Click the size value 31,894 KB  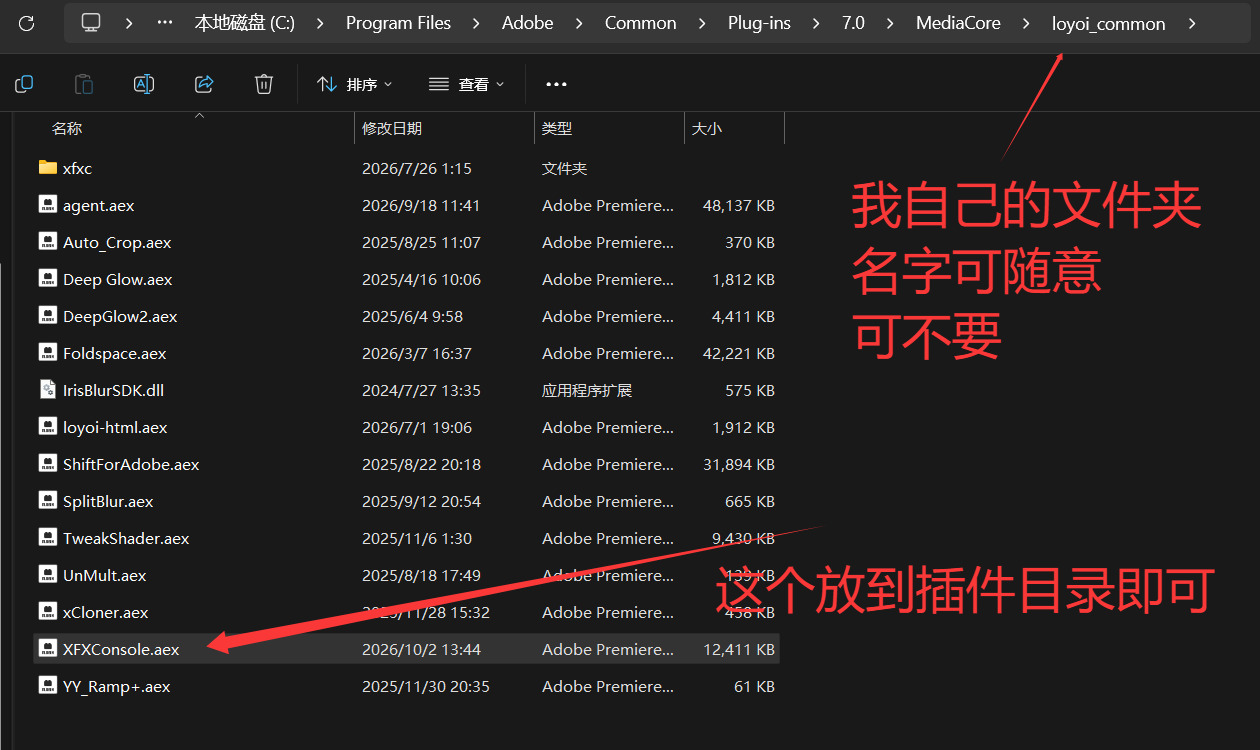pyautogui.click(x=739, y=465)
